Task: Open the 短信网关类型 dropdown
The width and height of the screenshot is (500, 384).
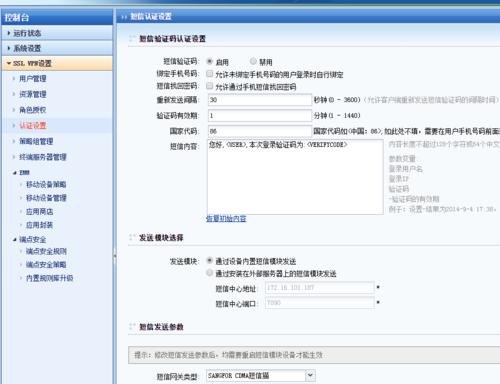Action: coord(310,376)
